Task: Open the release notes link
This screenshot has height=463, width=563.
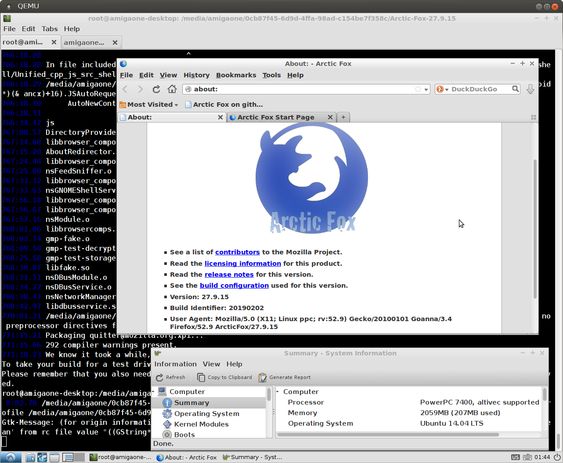Action: click(x=229, y=274)
